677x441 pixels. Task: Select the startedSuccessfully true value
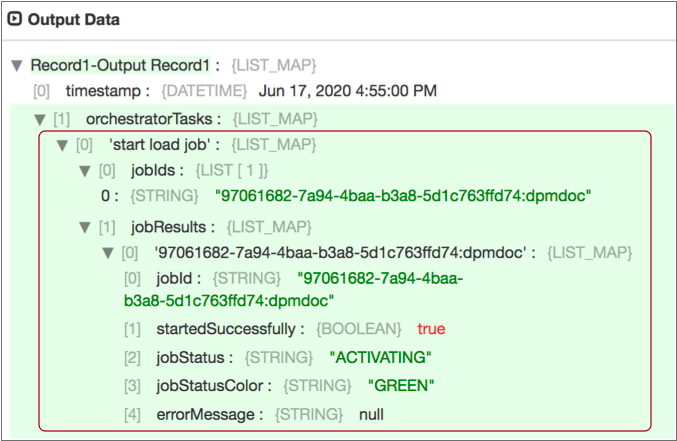tap(431, 328)
